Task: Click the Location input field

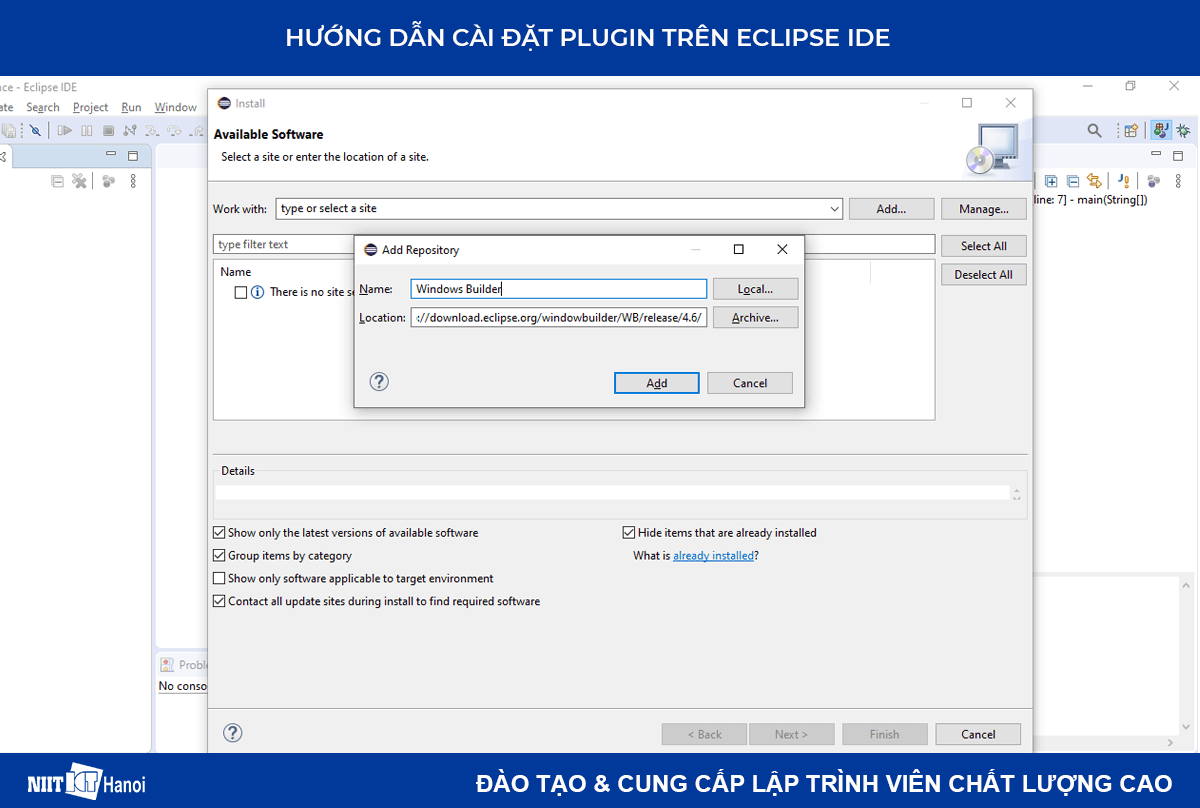Action: pyautogui.click(x=558, y=317)
